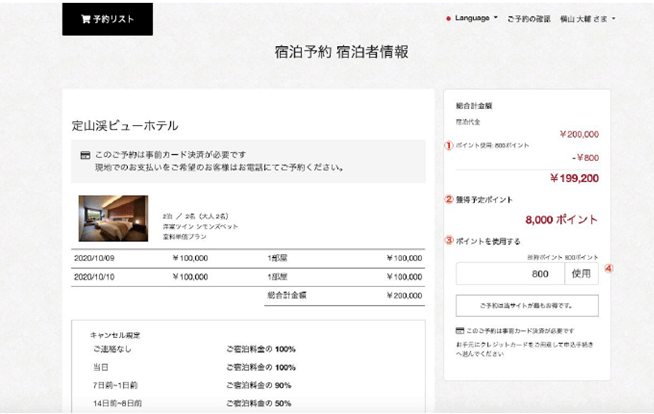This screenshot has width=654, height=414.
Task: Select ご宿泊料金の 50% text
Action: (259, 403)
